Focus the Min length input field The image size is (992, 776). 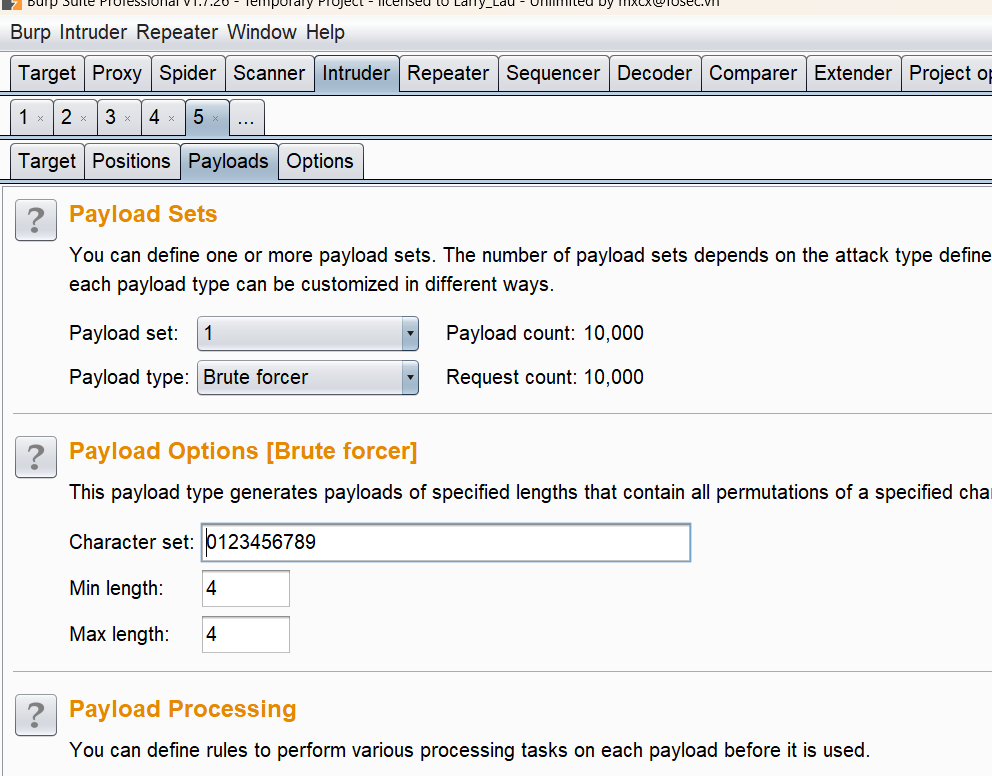point(246,588)
